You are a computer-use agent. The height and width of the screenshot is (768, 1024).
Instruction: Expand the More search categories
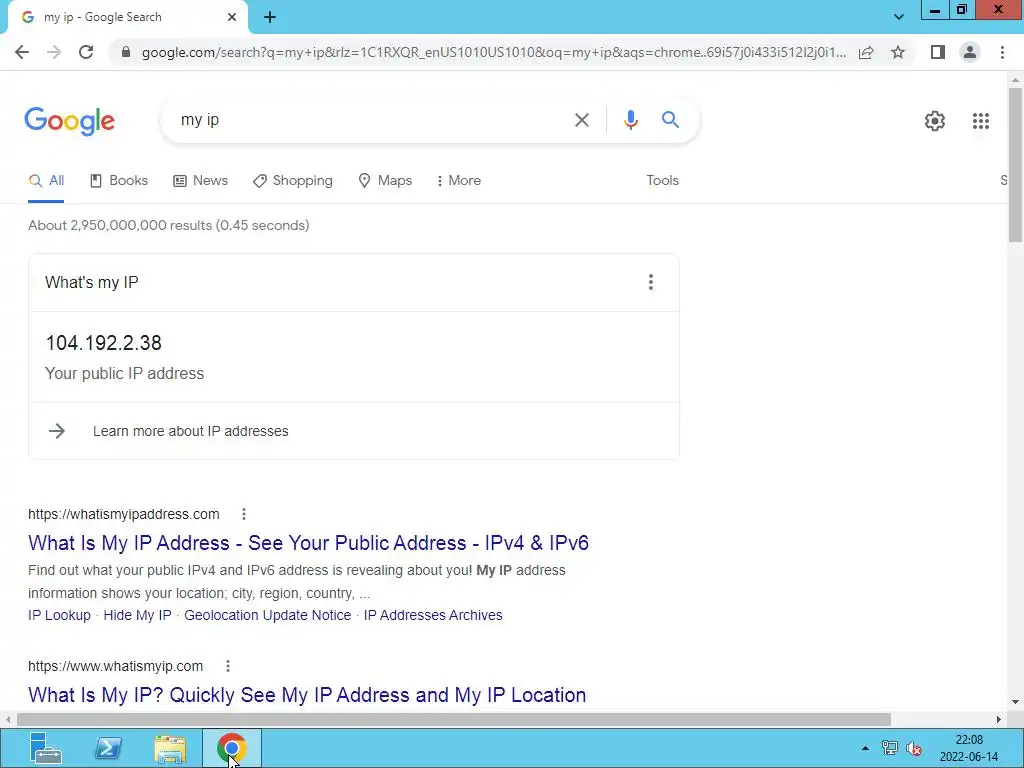[458, 181]
